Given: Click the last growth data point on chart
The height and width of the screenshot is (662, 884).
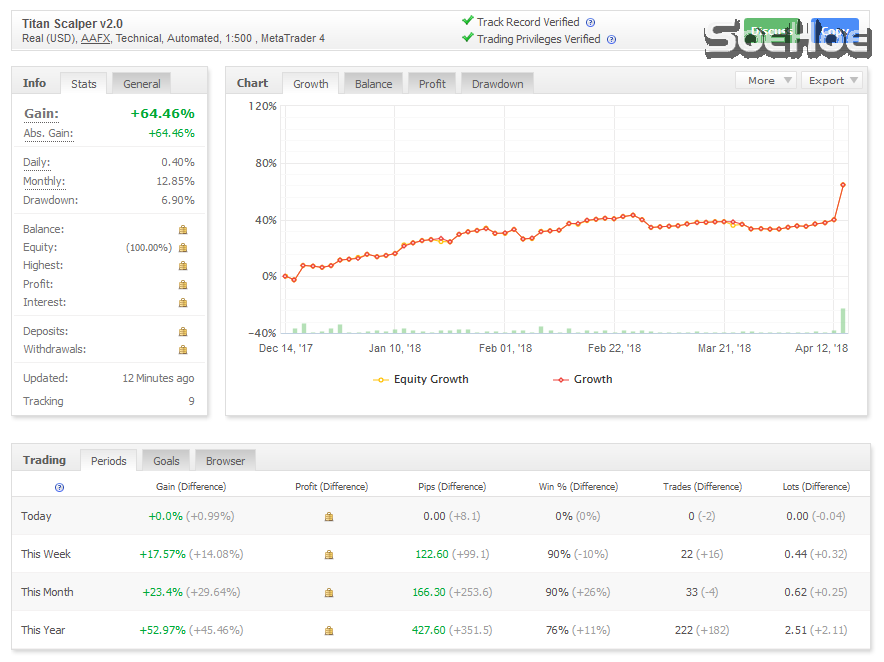Looking at the screenshot, I should point(843,185).
